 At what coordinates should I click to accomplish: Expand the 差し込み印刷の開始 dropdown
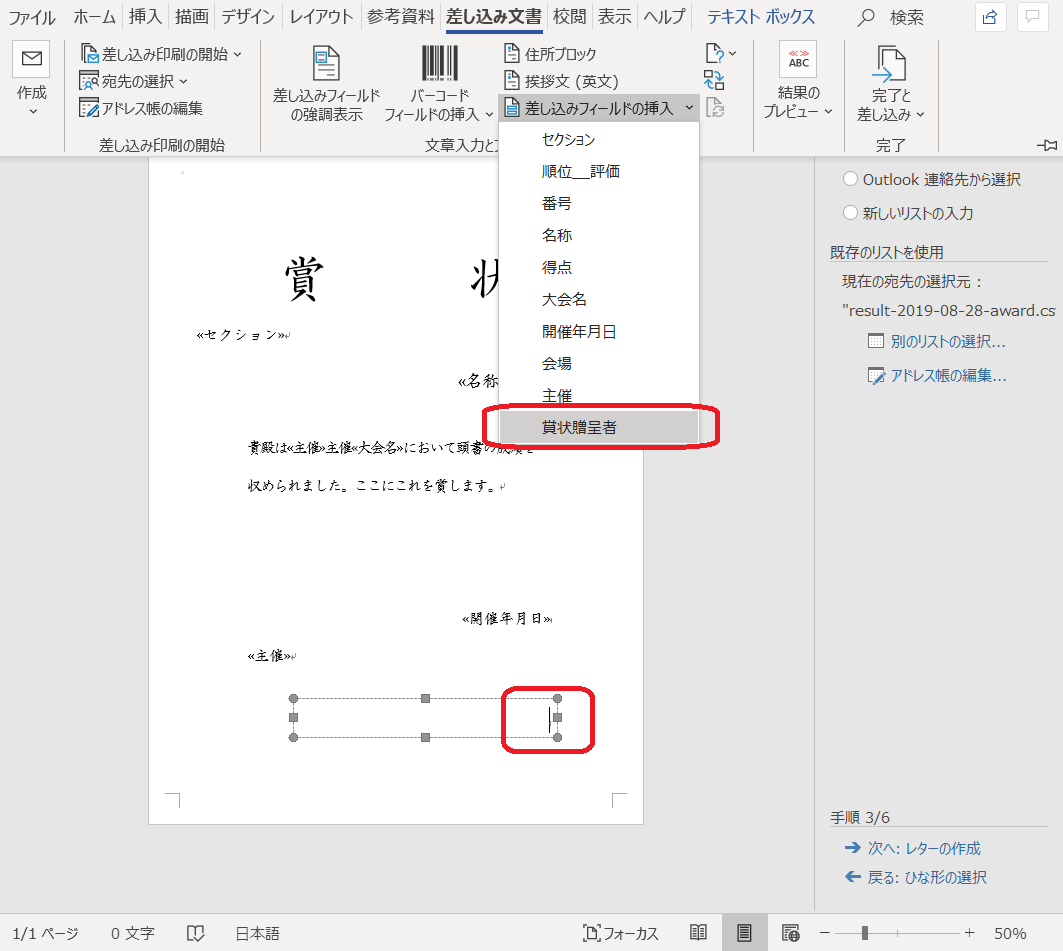(x=162, y=54)
